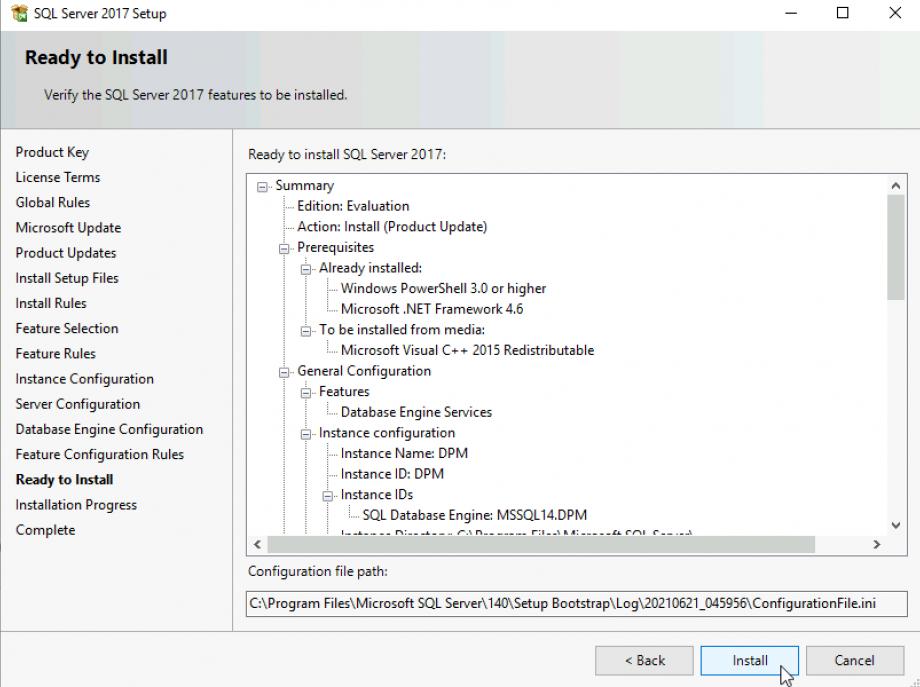Collapse the Instance IDs node

pyautogui.click(x=327, y=494)
